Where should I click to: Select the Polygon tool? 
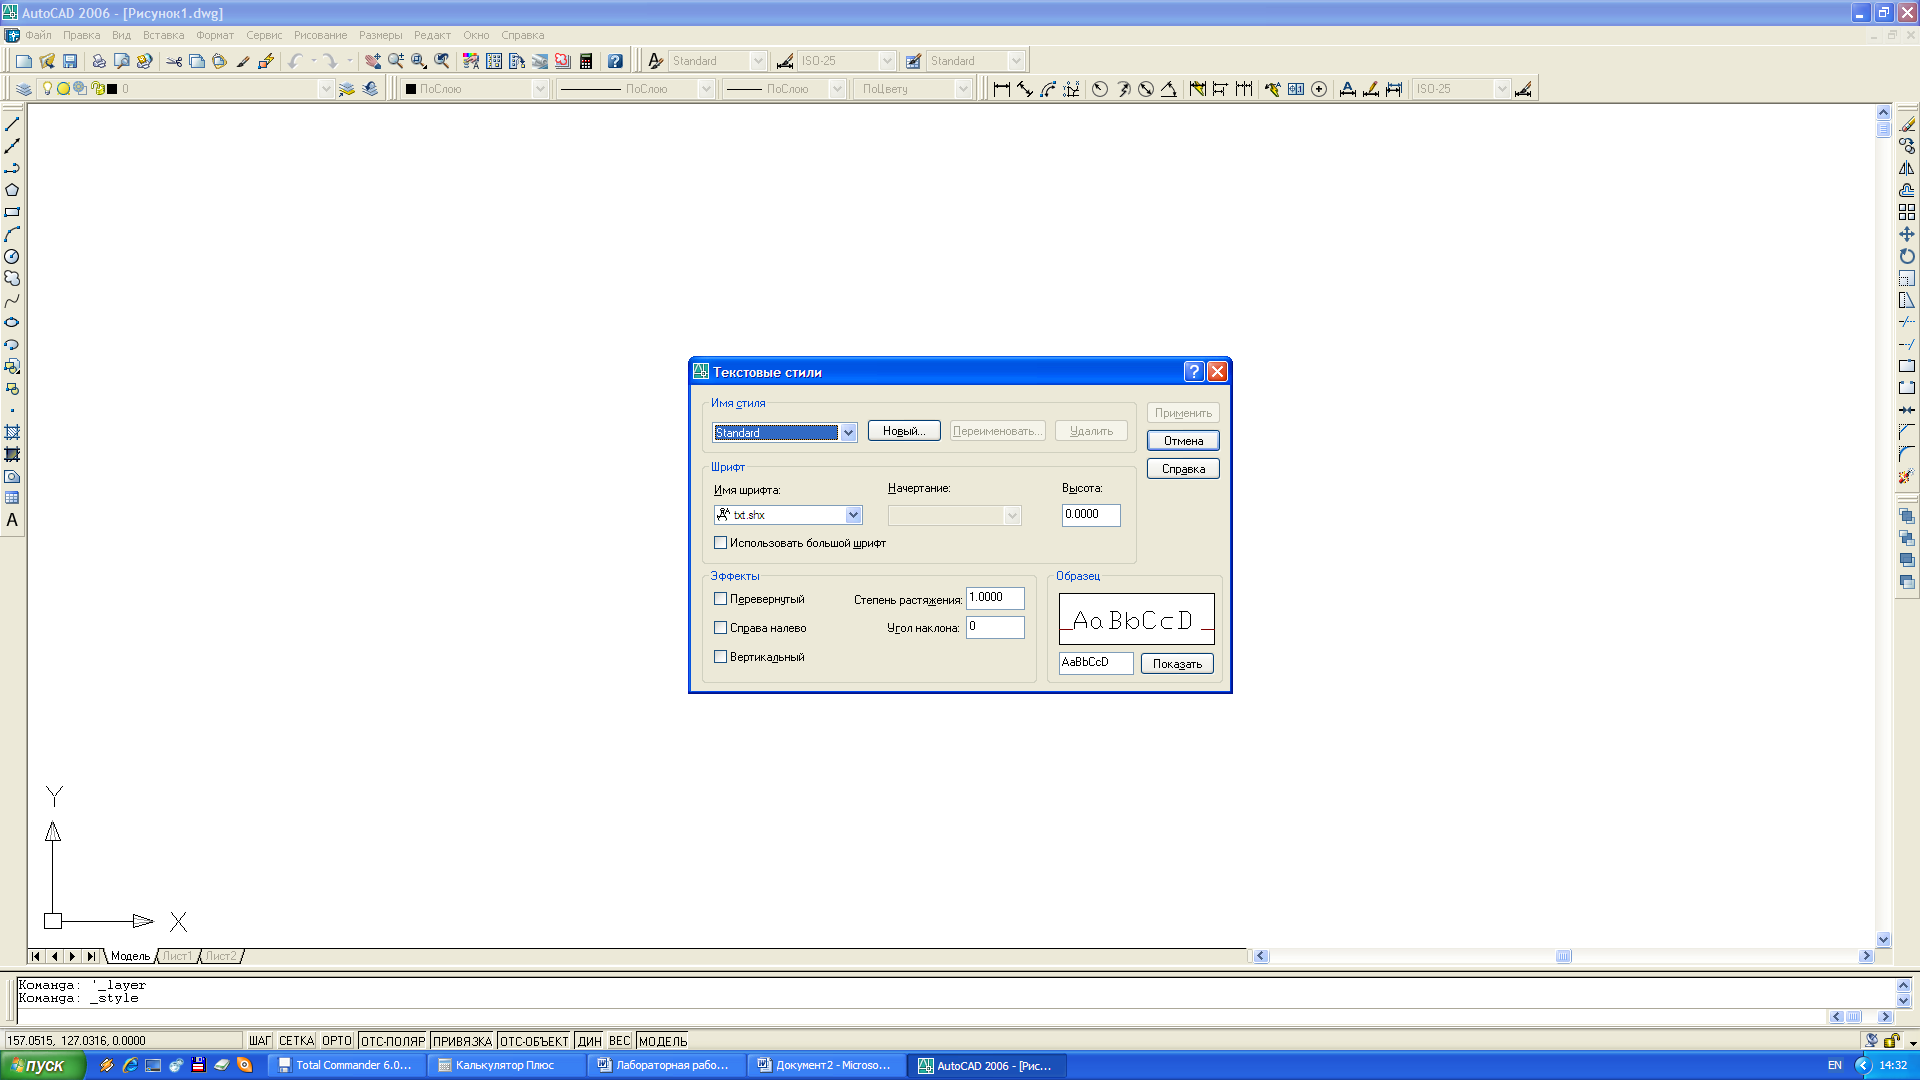12,190
